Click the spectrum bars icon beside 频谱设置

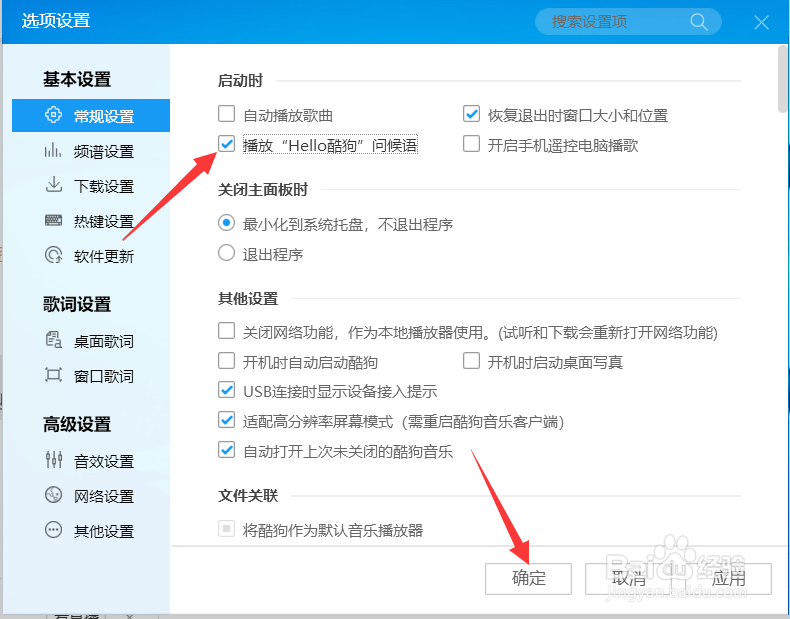[x=53, y=150]
